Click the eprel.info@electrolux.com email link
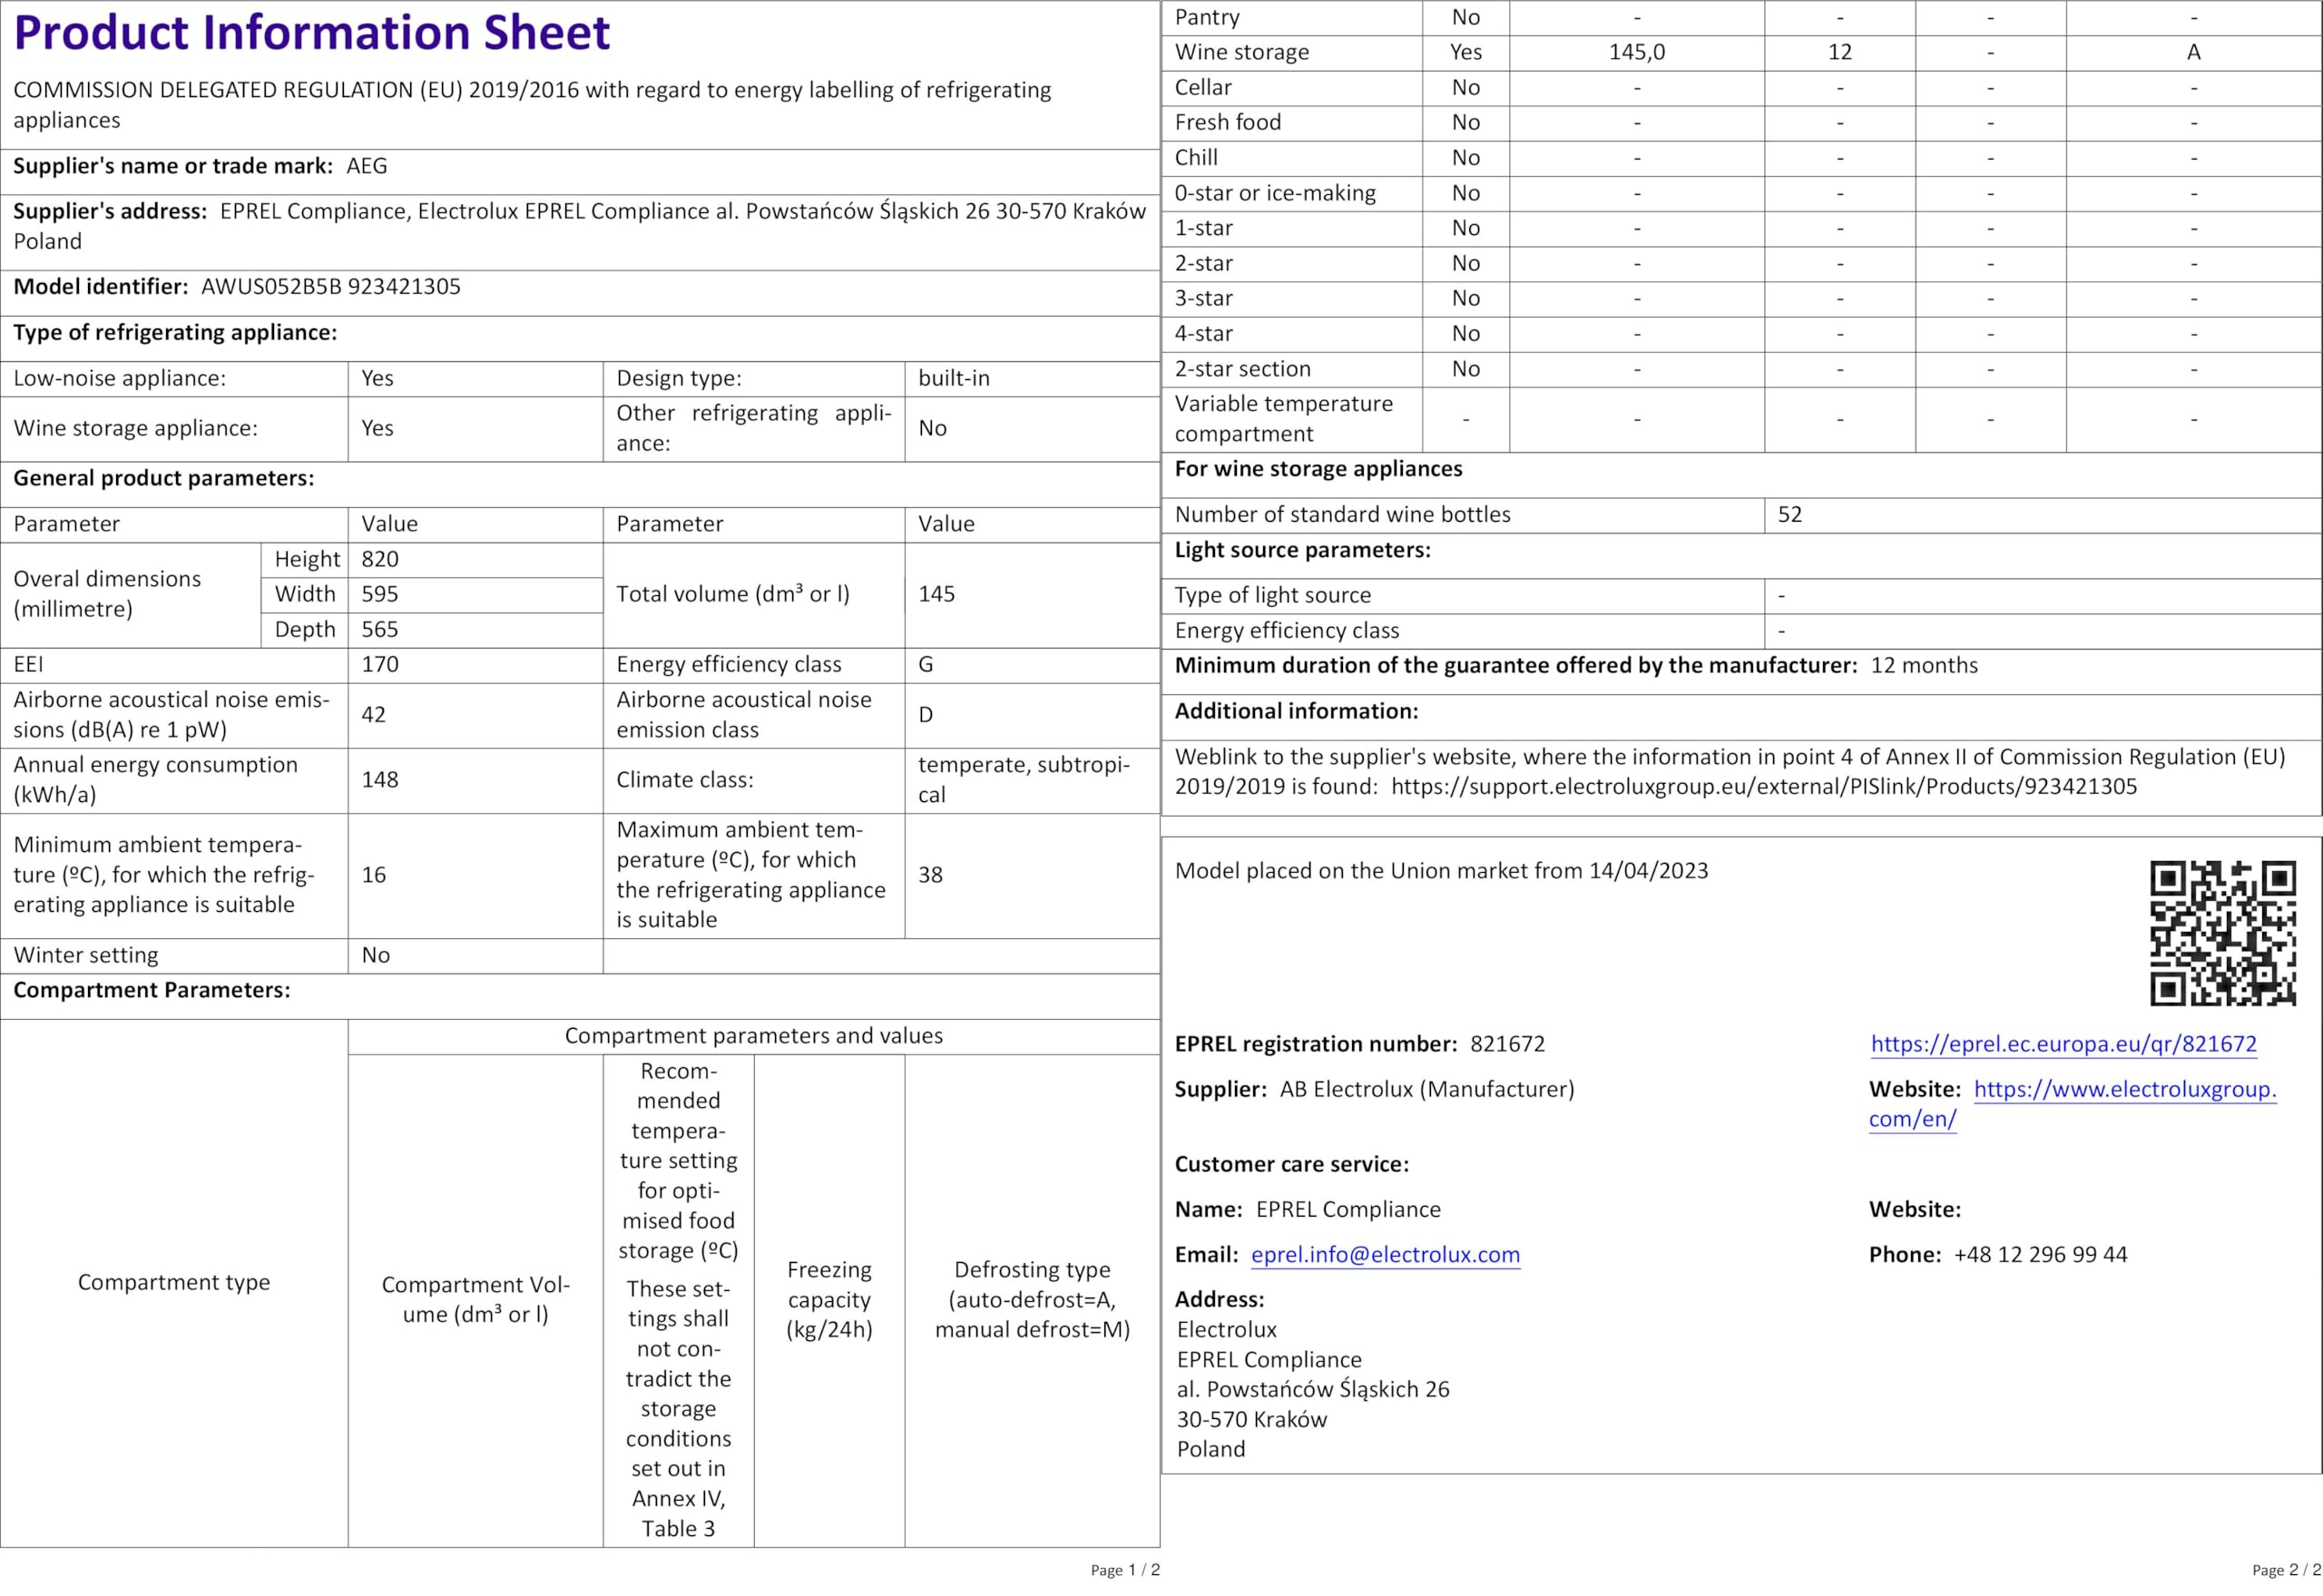This screenshot has height=1596, width=2323. click(1385, 1254)
